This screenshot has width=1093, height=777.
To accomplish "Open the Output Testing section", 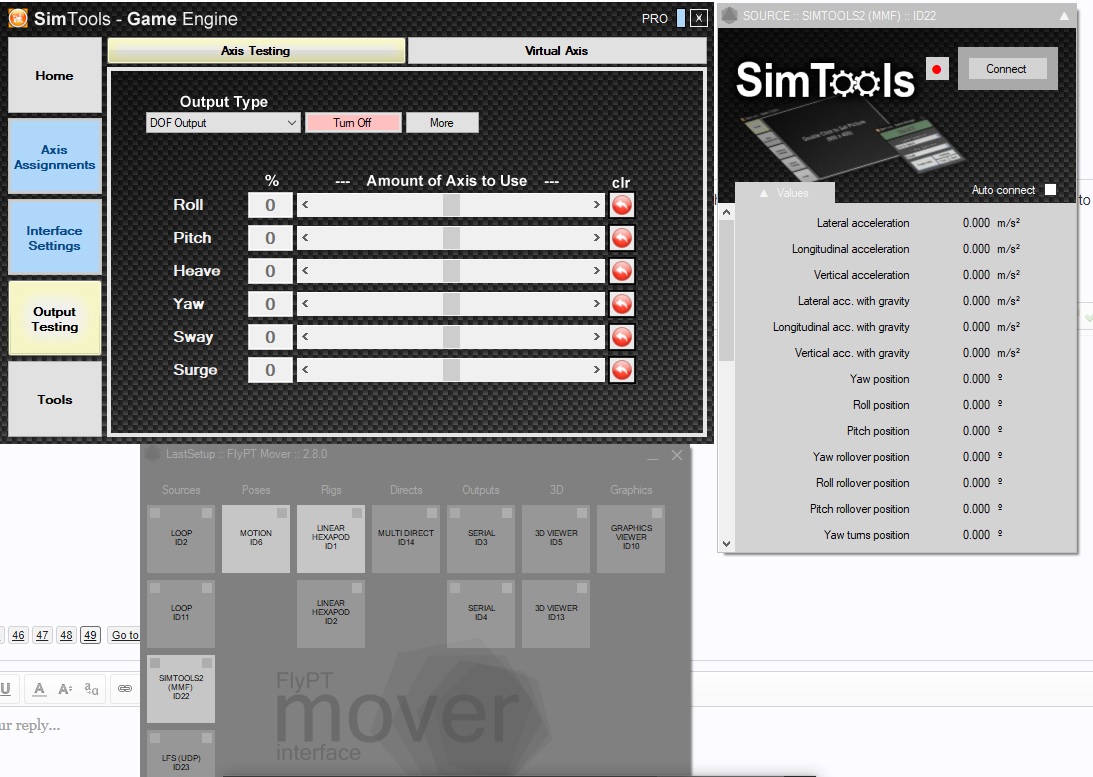I will 54,319.
